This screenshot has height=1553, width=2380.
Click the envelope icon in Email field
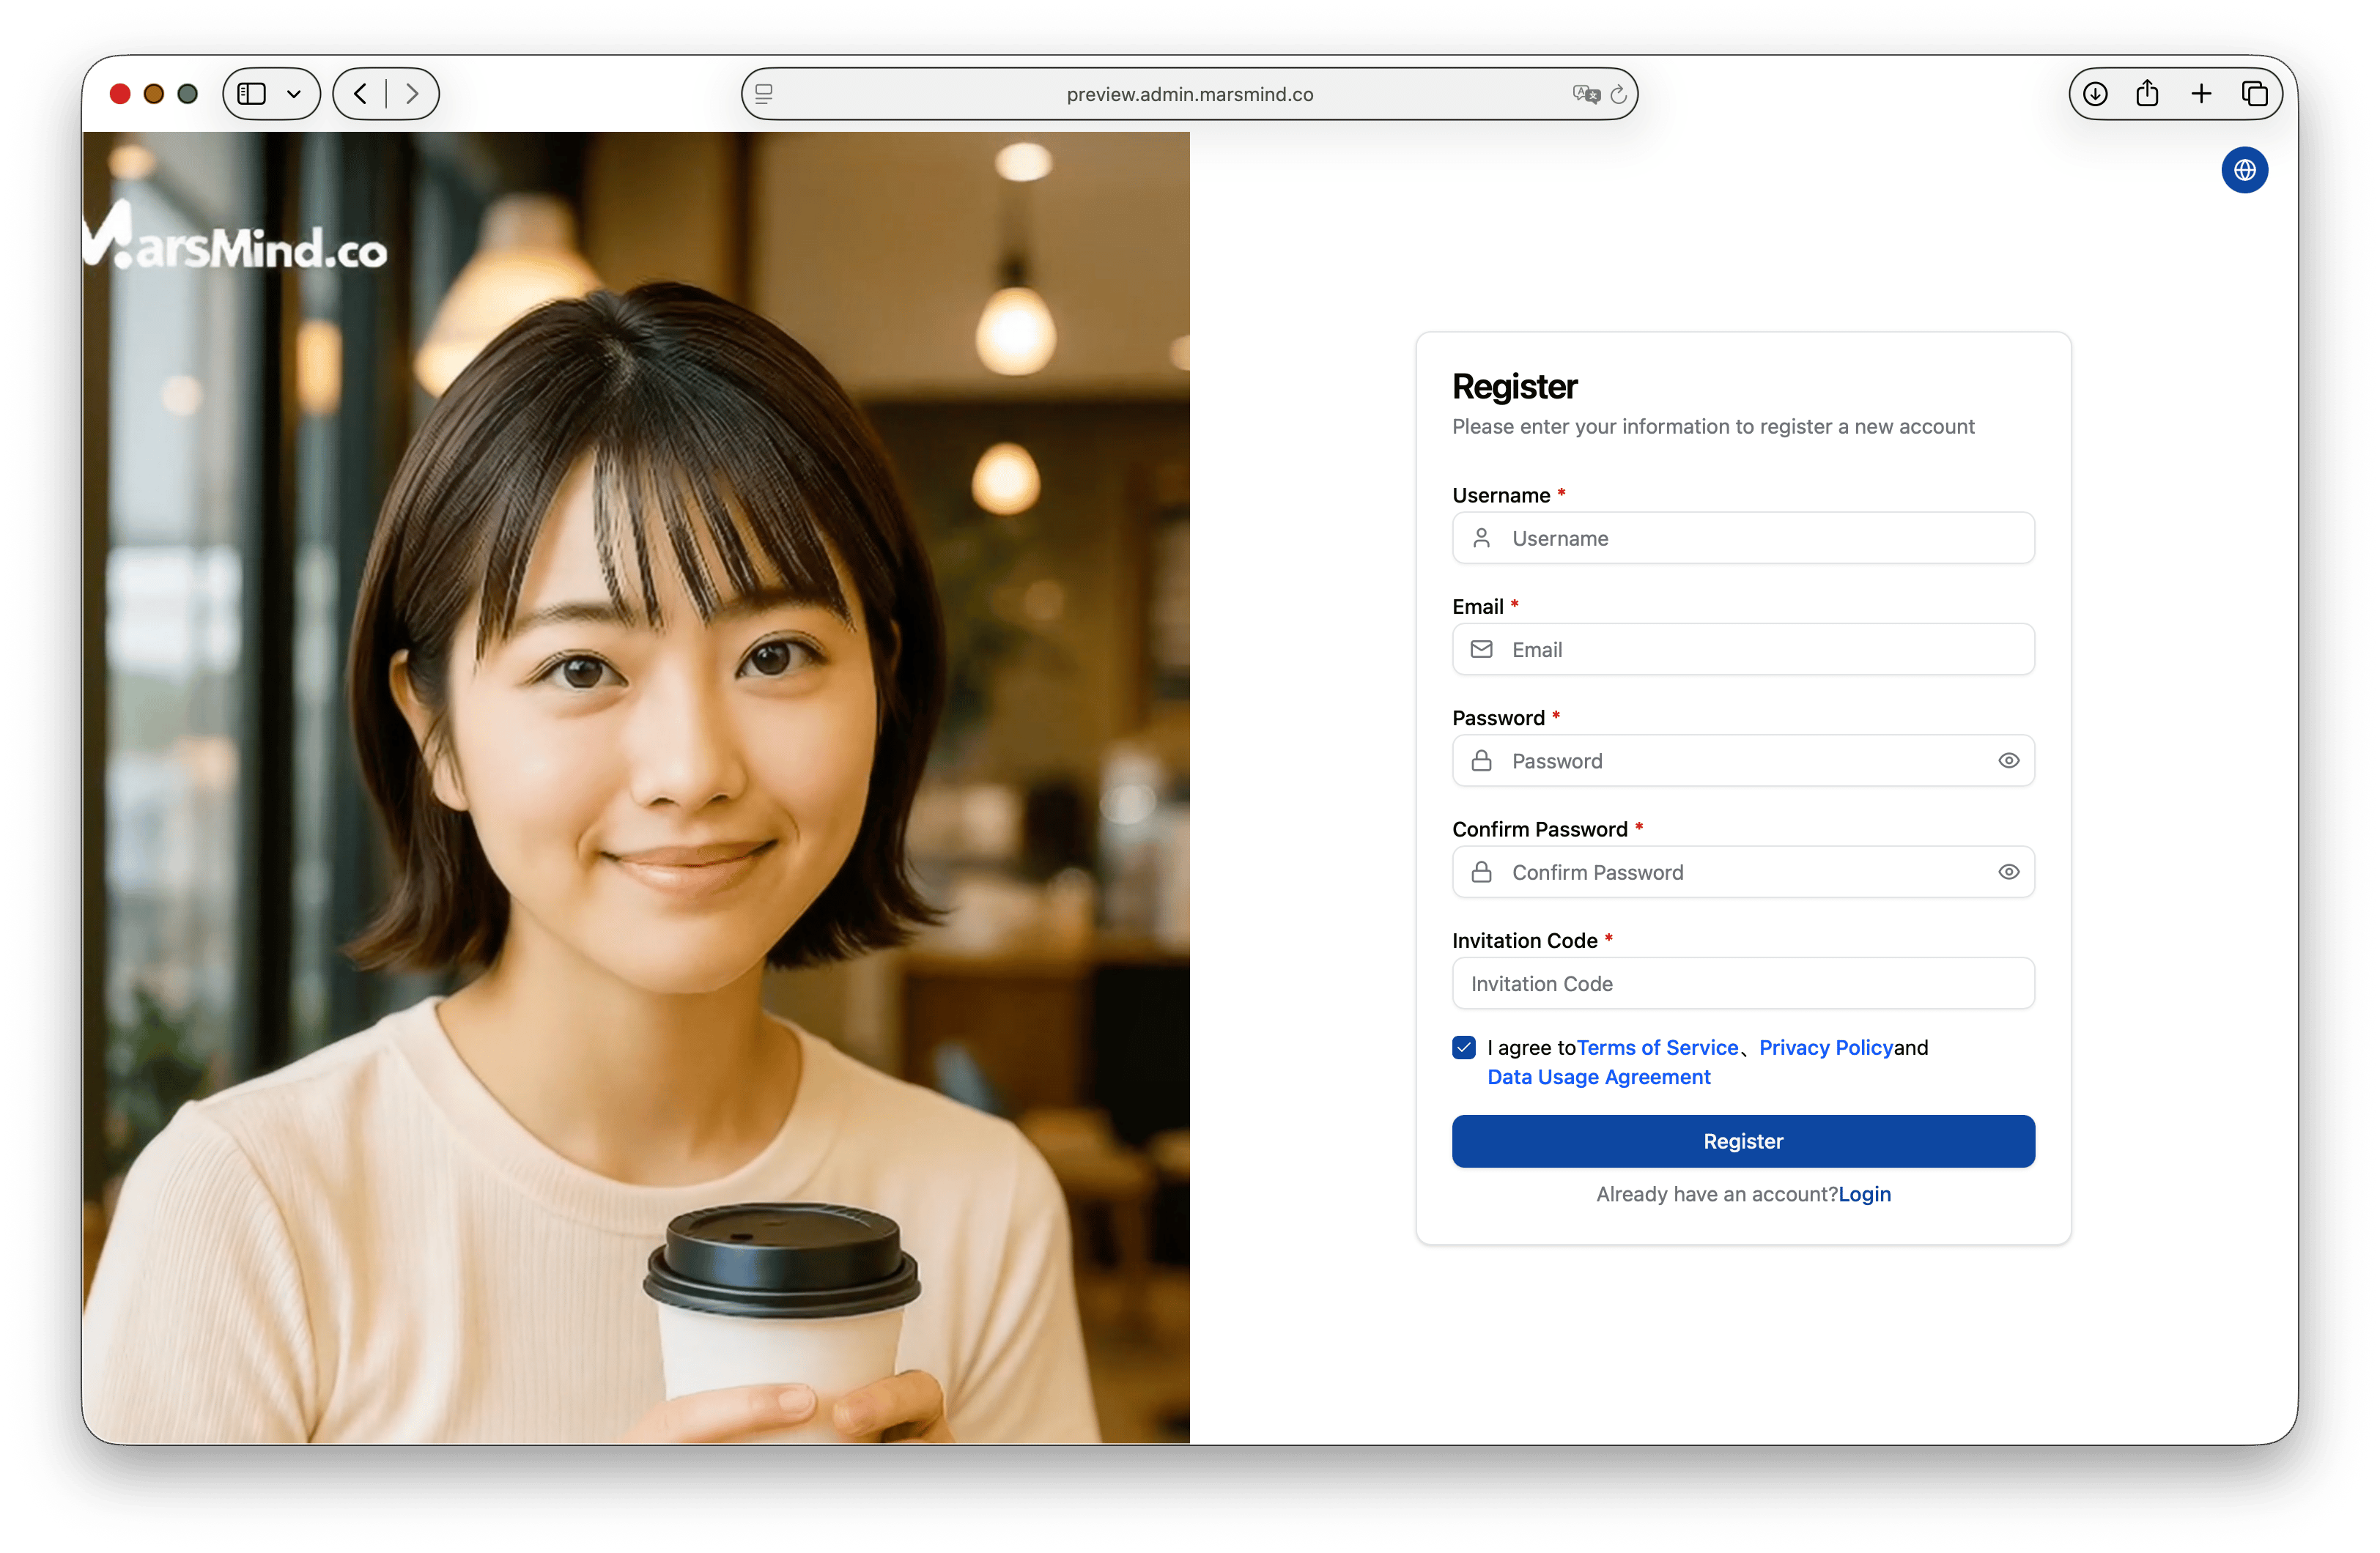pyautogui.click(x=1481, y=649)
